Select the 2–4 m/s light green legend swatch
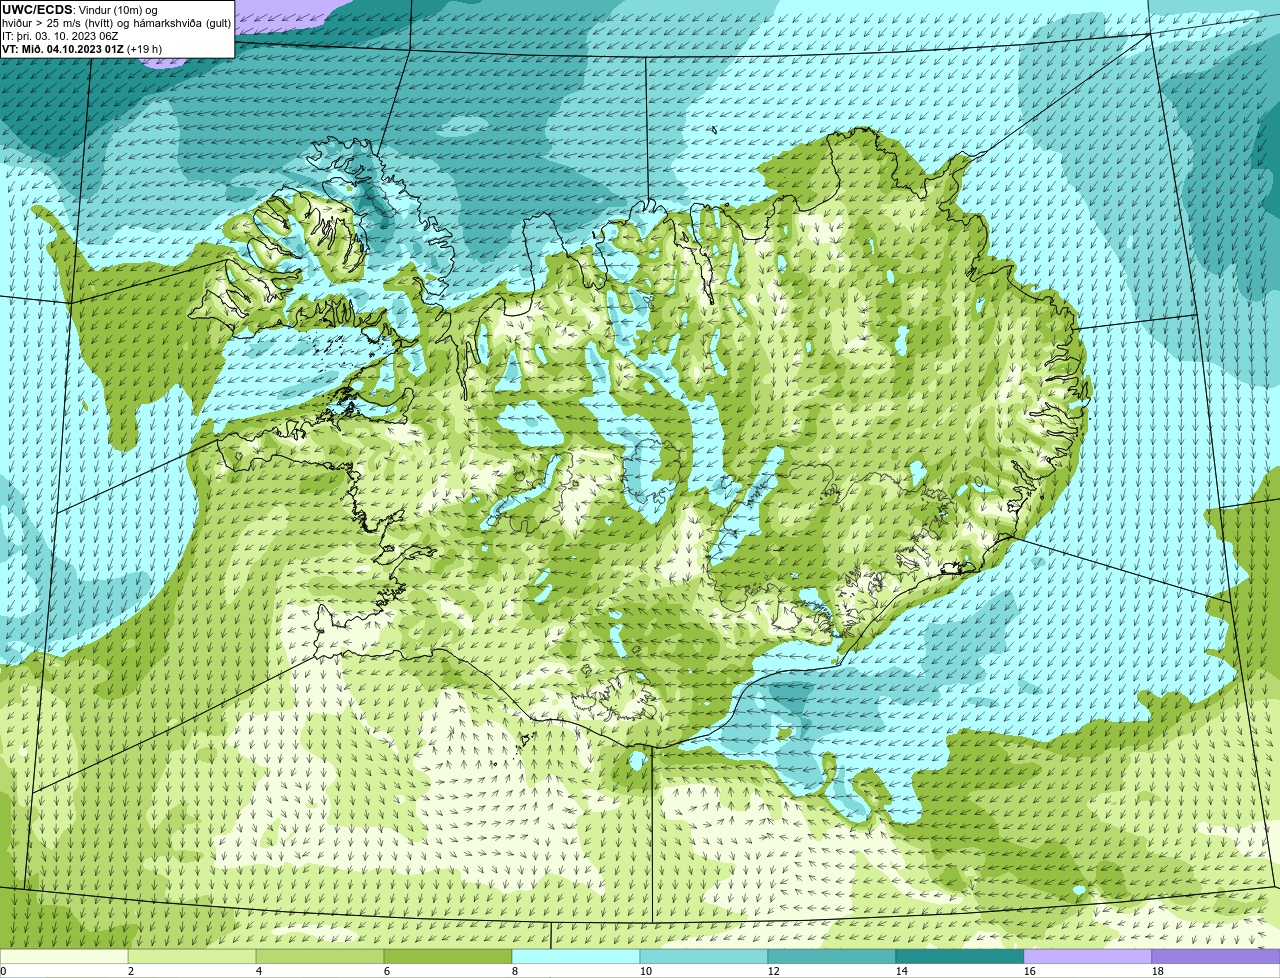The width and height of the screenshot is (1280, 978). point(192,957)
